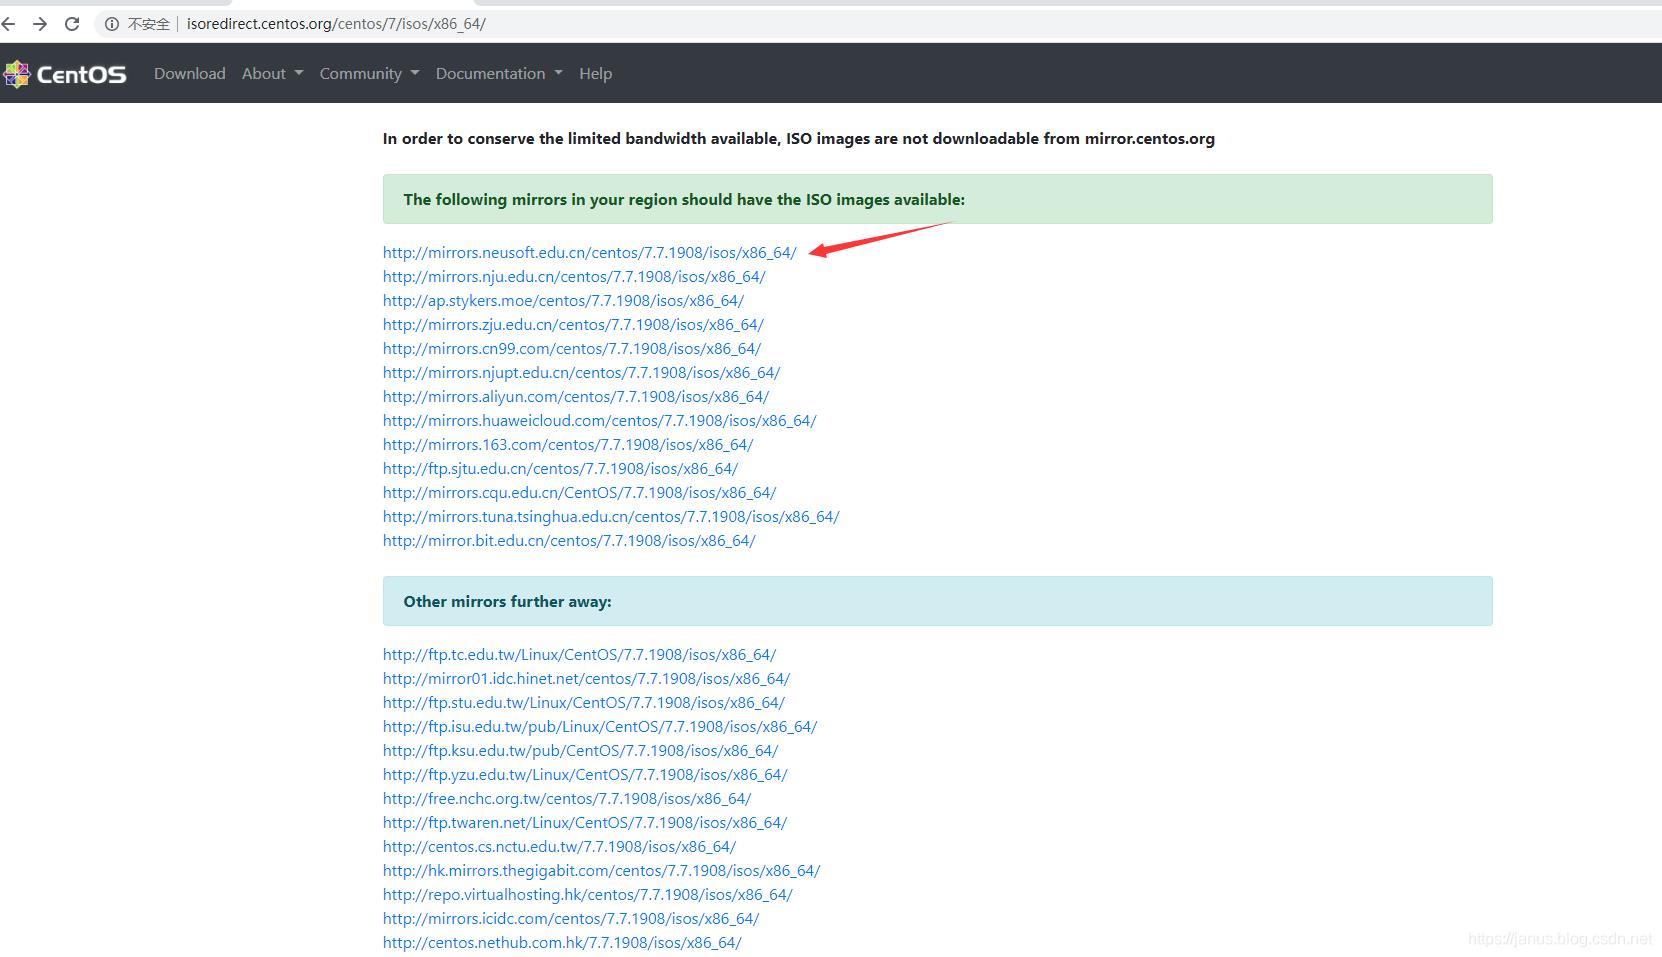Open the mirrors.cn99.com mirror link

pyautogui.click(x=572, y=349)
